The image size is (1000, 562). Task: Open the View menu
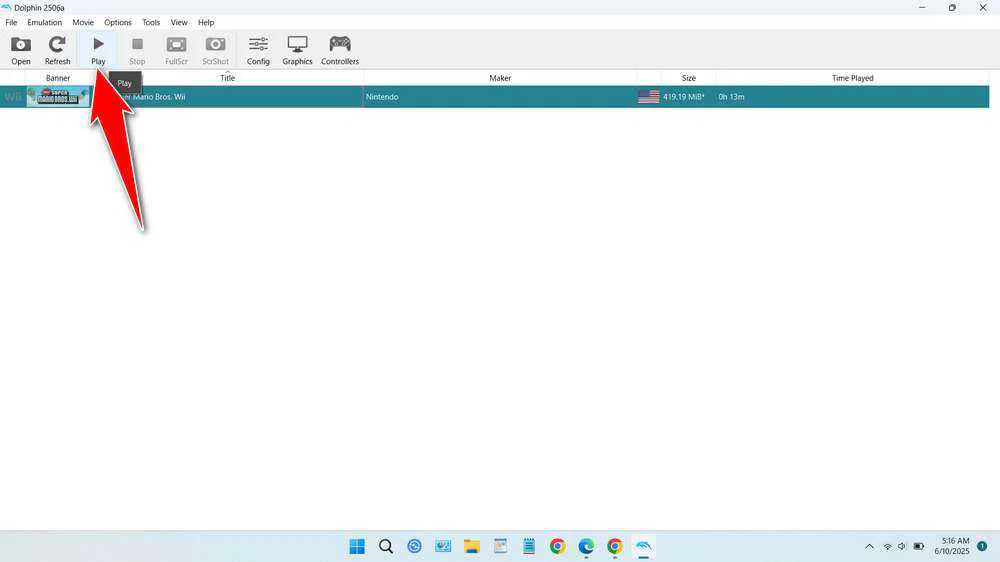click(x=179, y=22)
